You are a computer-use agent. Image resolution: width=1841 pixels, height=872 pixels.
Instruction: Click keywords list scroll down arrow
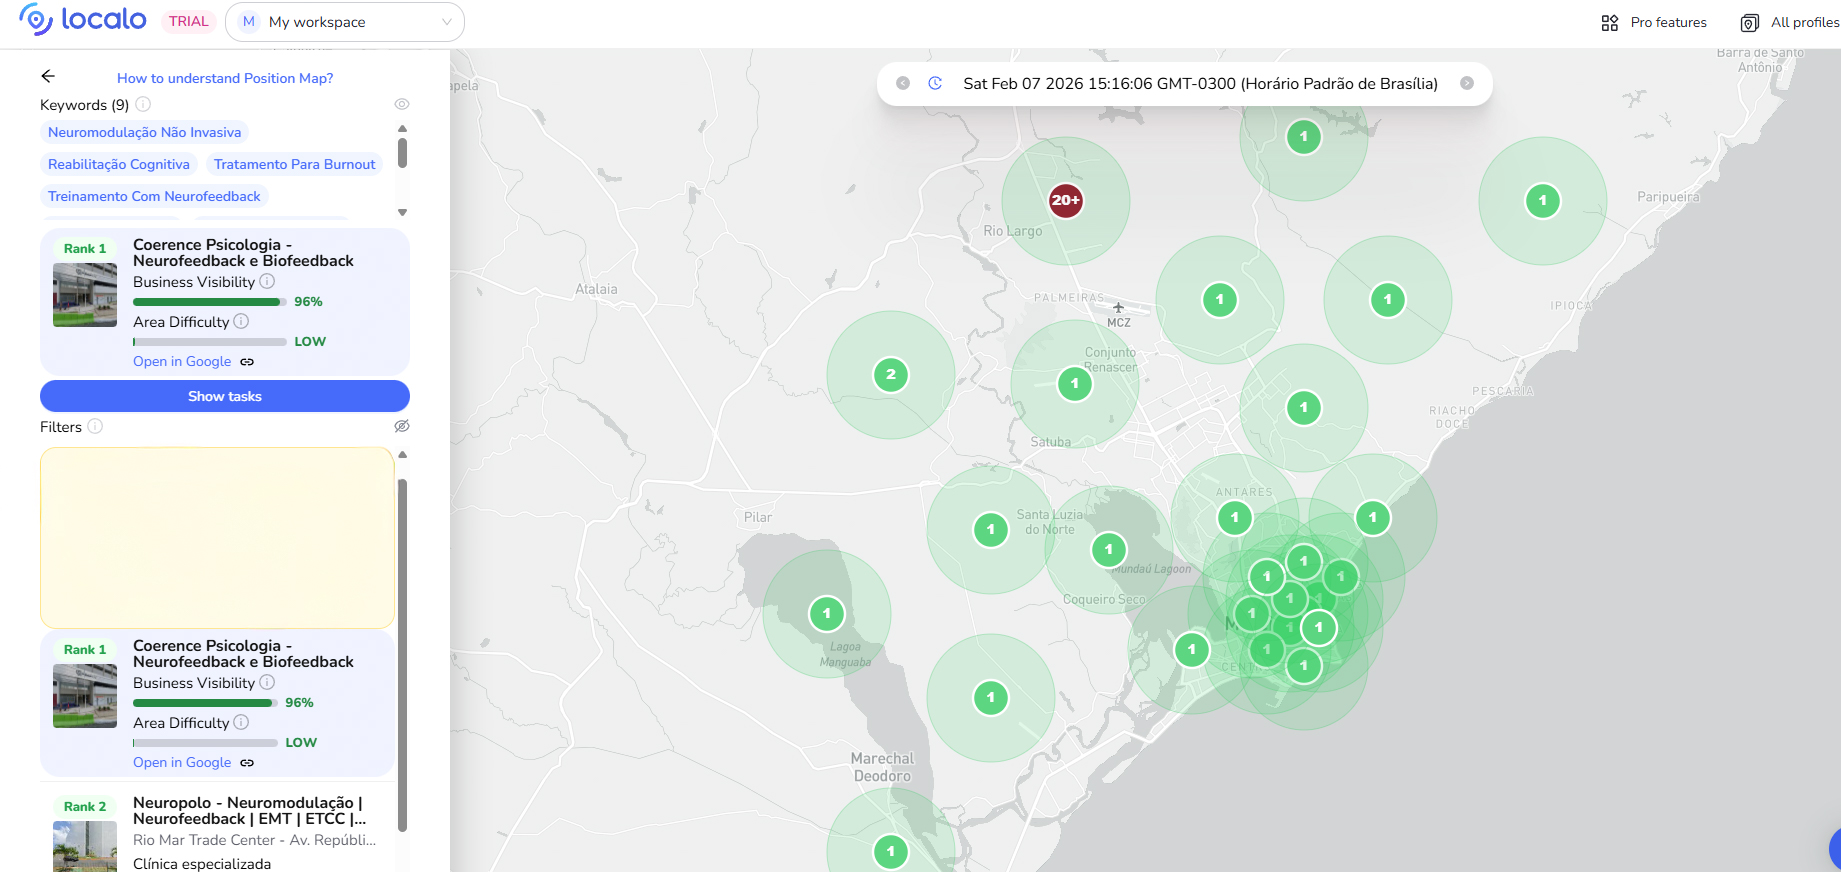tap(402, 212)
